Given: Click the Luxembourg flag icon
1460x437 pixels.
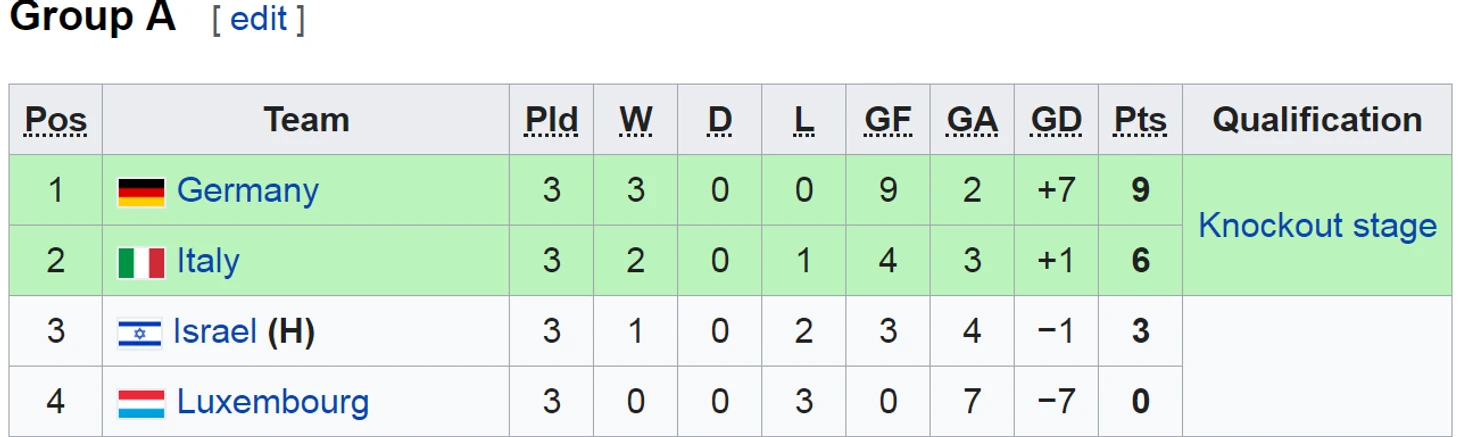Looking at the screenshot, I should 141,404.
